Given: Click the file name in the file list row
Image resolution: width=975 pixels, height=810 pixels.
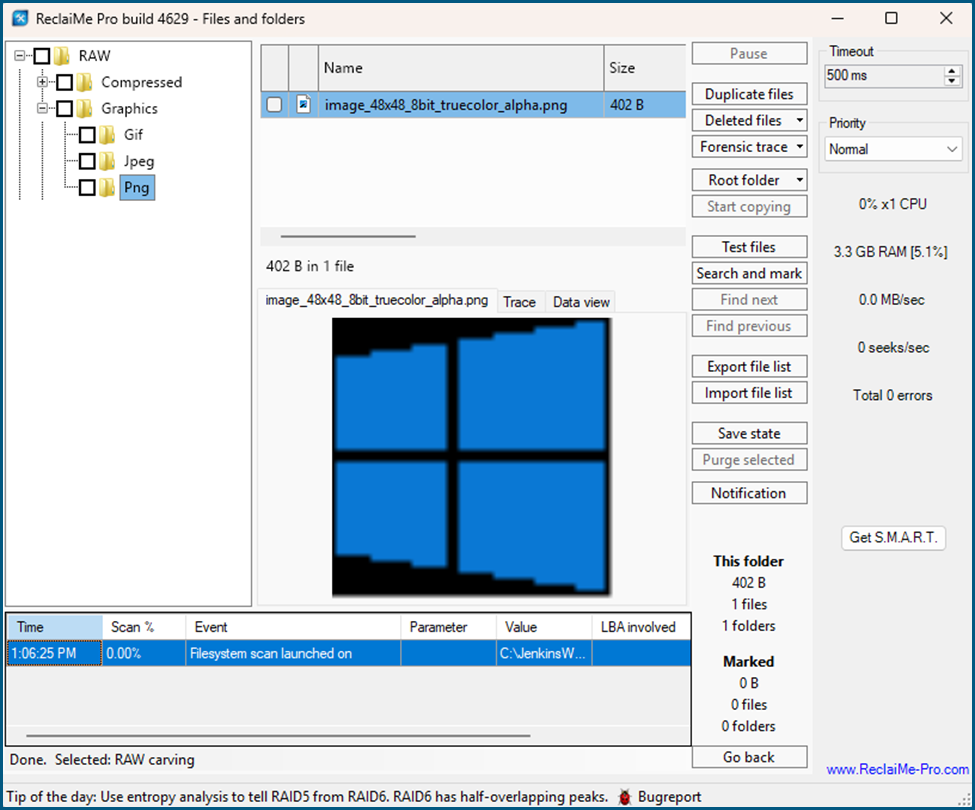Looking at the screenshot, I should 446,105.
